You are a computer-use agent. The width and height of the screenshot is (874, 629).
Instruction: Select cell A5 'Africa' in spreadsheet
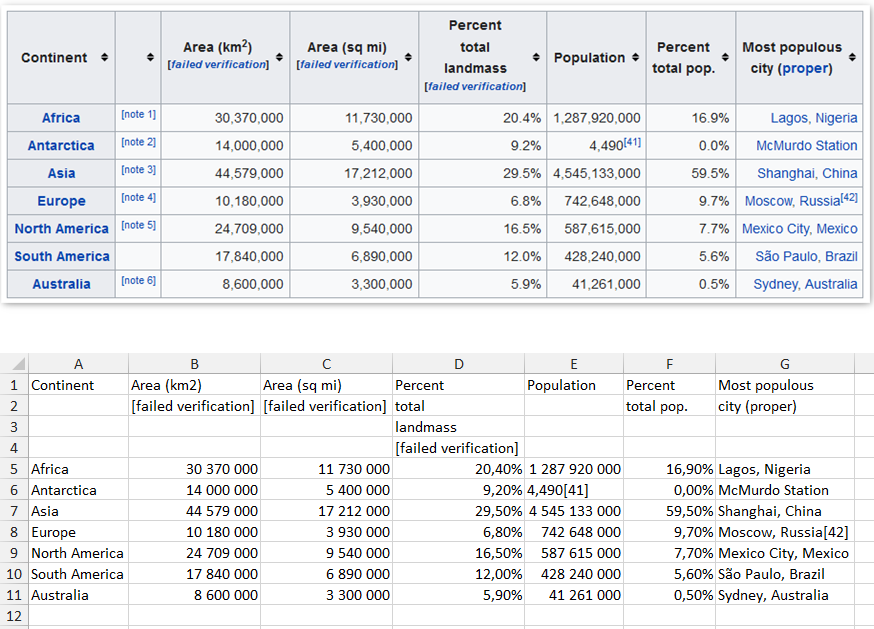[79, 470]
